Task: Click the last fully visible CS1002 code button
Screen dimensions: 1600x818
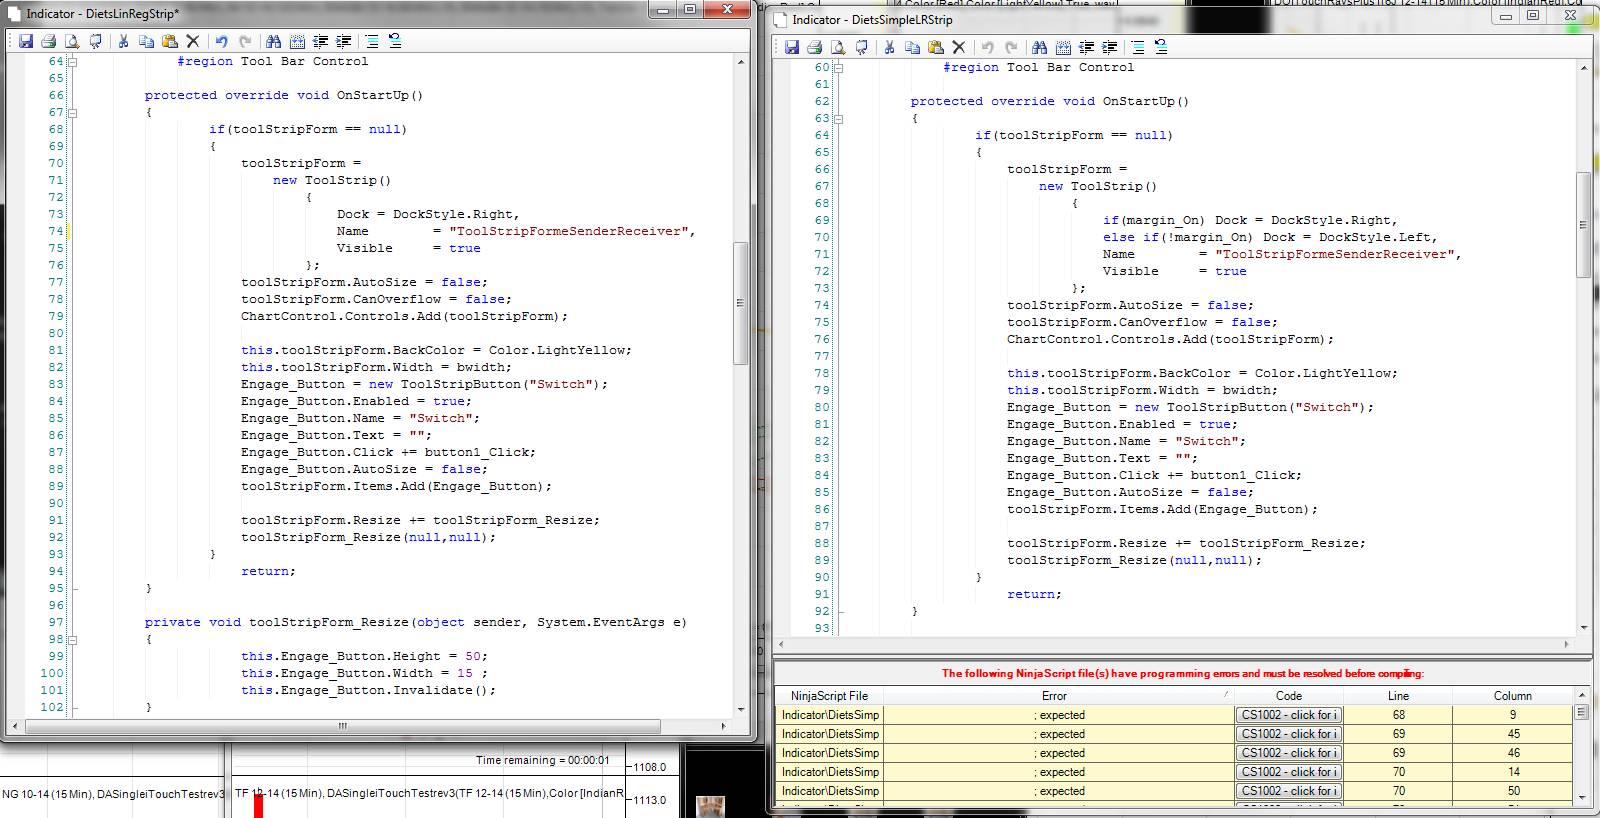Action: click(x=1288, y=791)
